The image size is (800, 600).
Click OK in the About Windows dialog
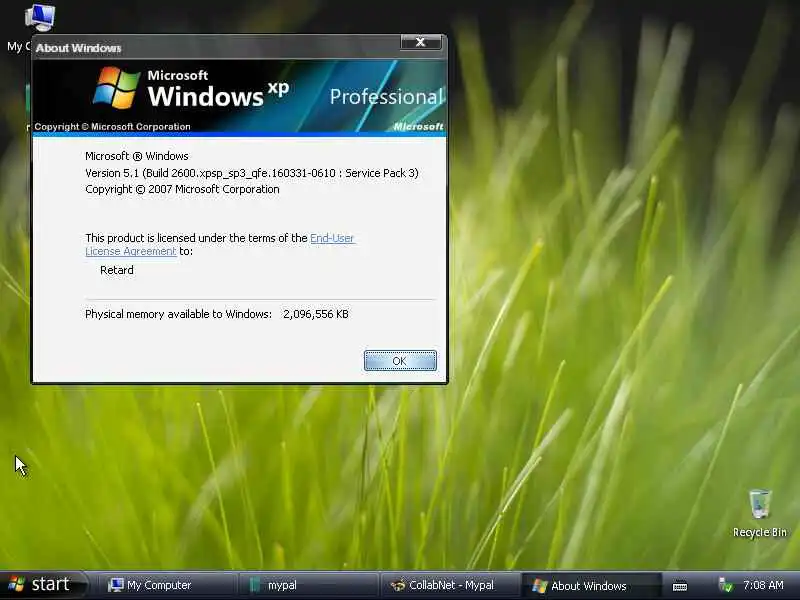[400, 361]
